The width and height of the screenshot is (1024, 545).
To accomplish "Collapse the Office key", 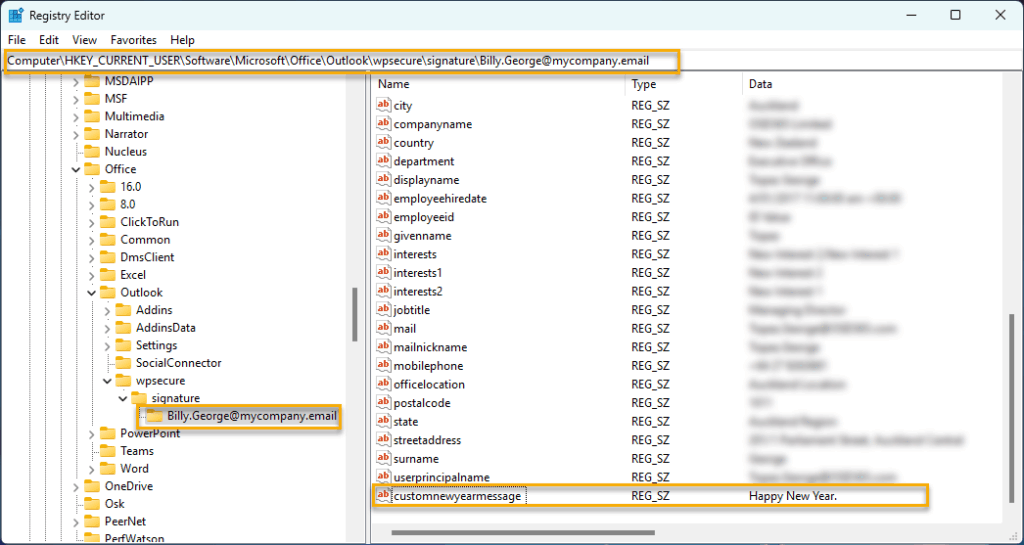I will tap(76, 170).
